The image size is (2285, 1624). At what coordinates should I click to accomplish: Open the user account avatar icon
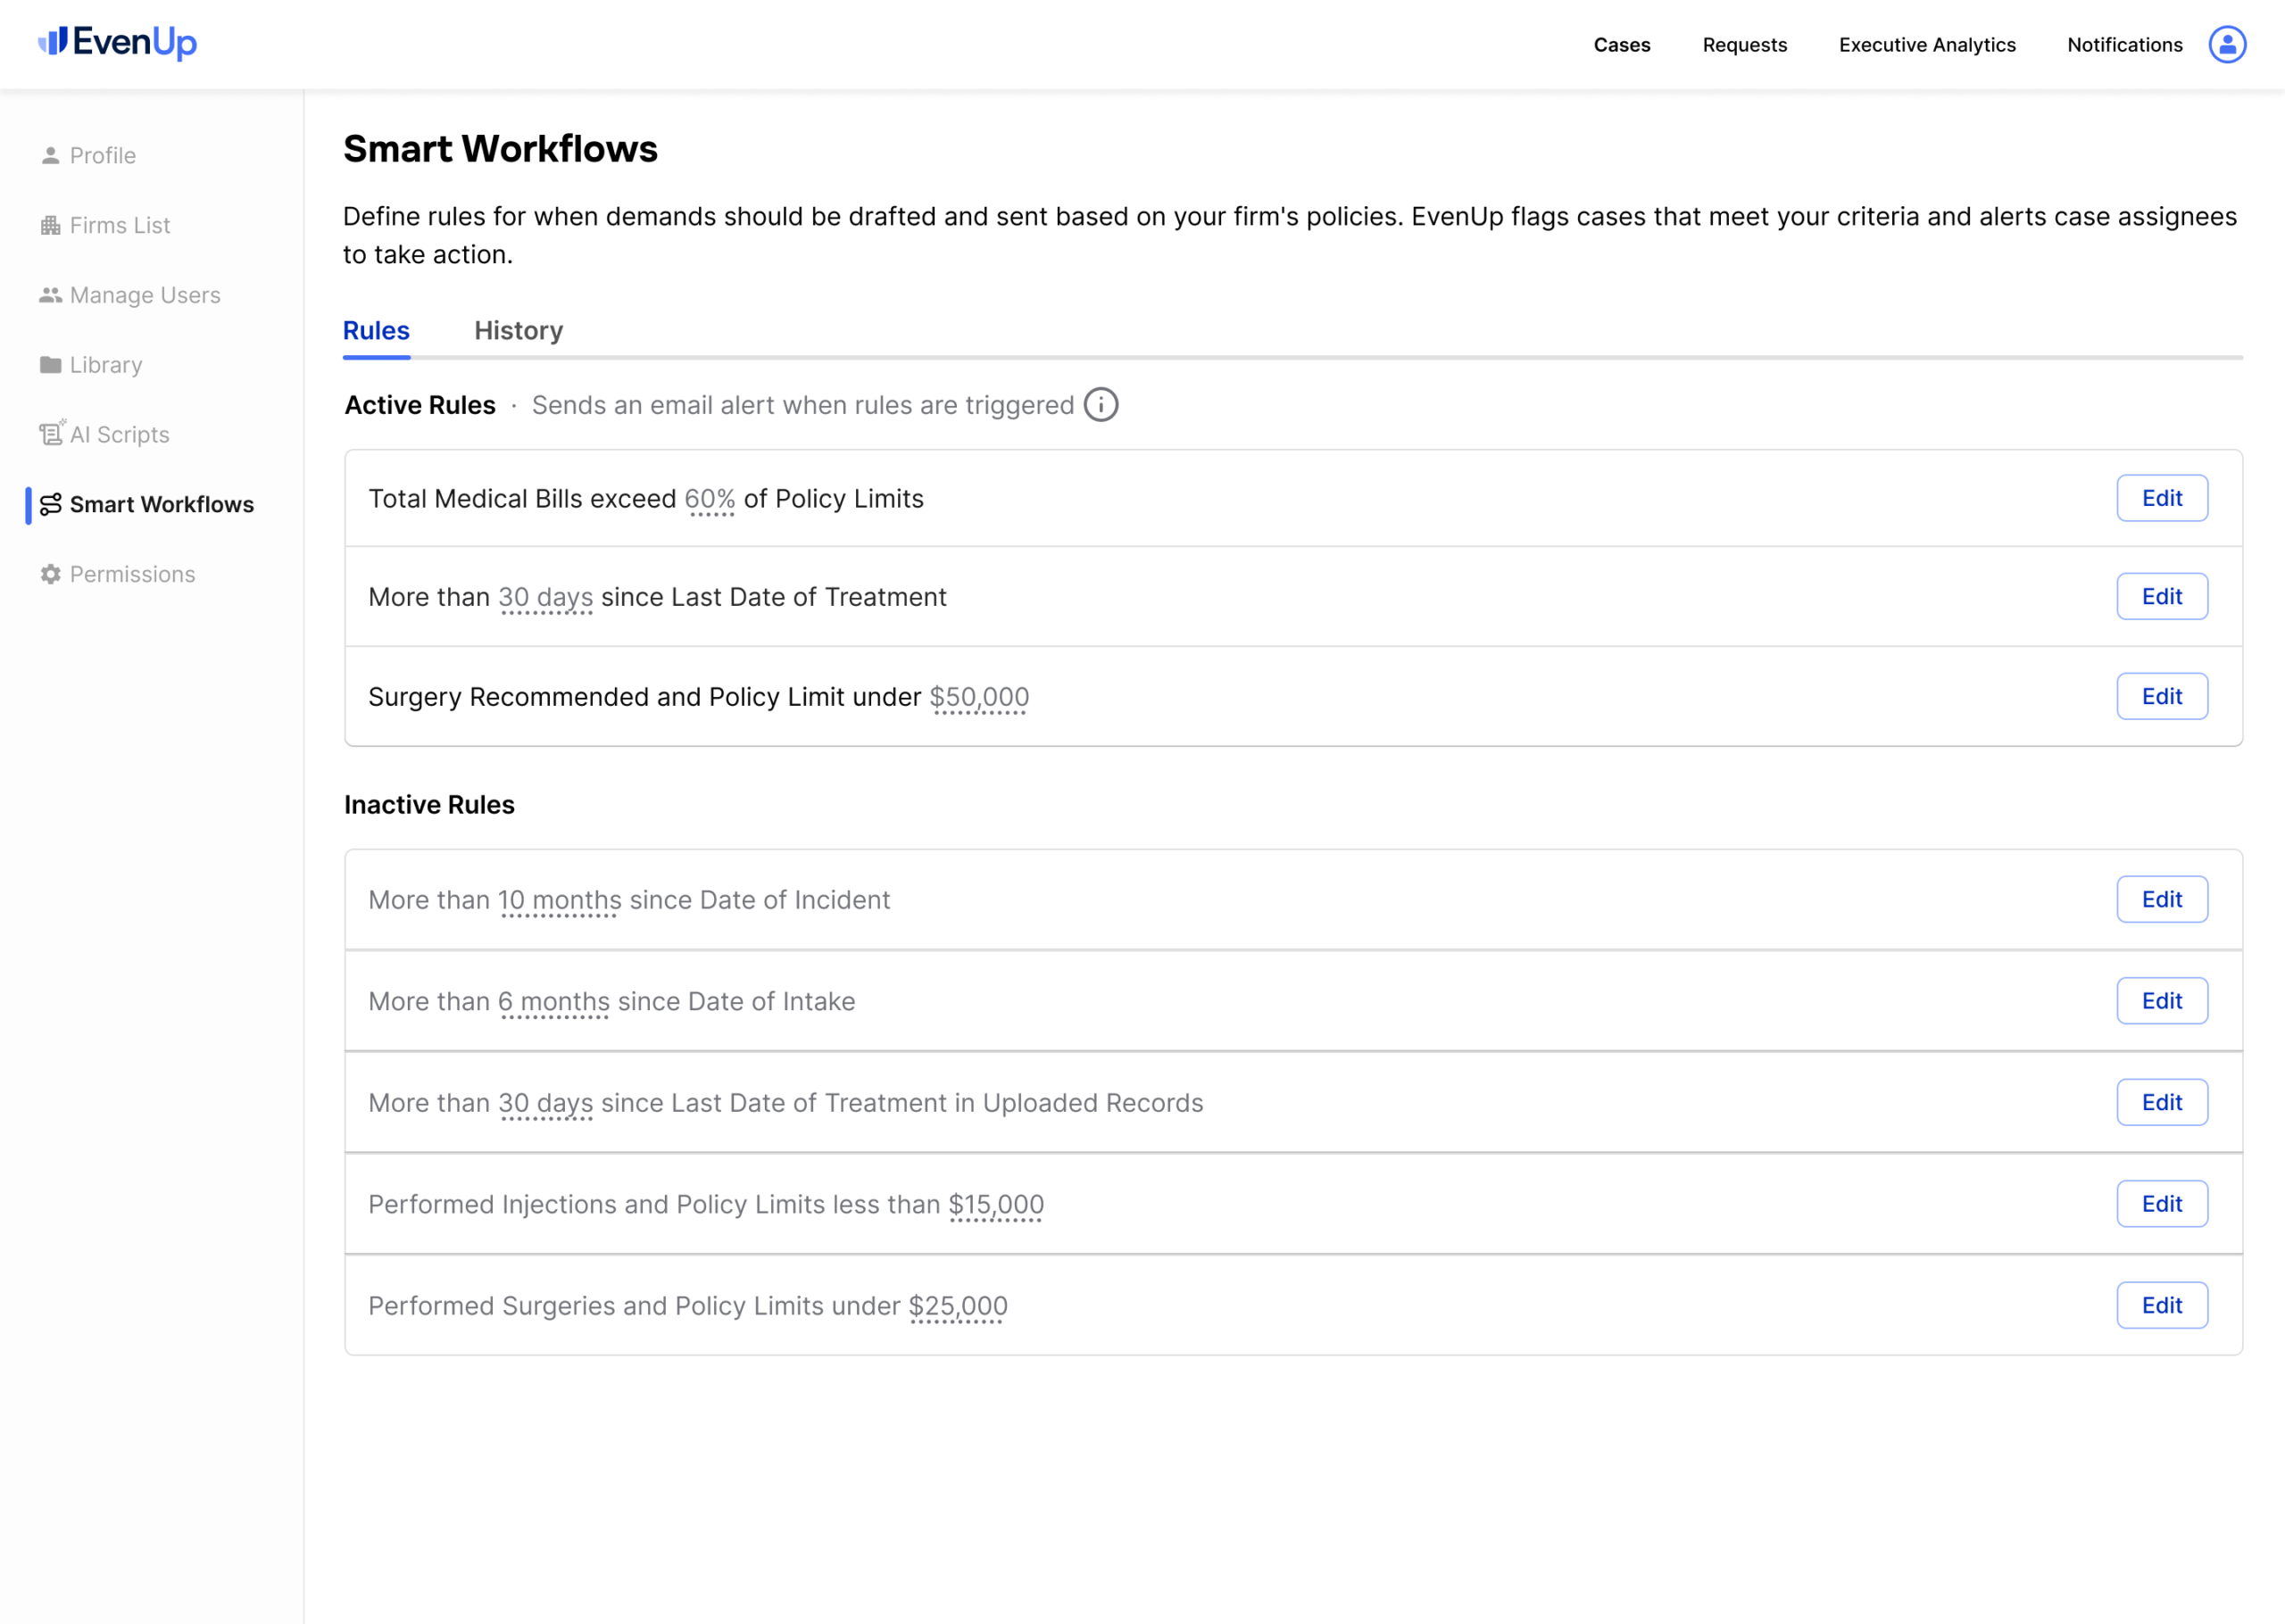click(2226, 44)
